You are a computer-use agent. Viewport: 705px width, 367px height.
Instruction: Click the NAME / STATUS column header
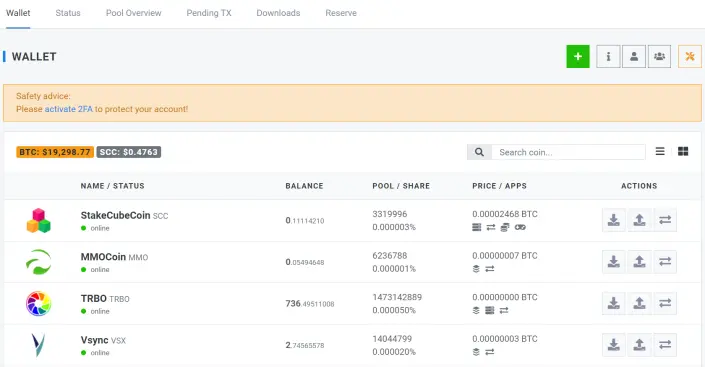112,186
